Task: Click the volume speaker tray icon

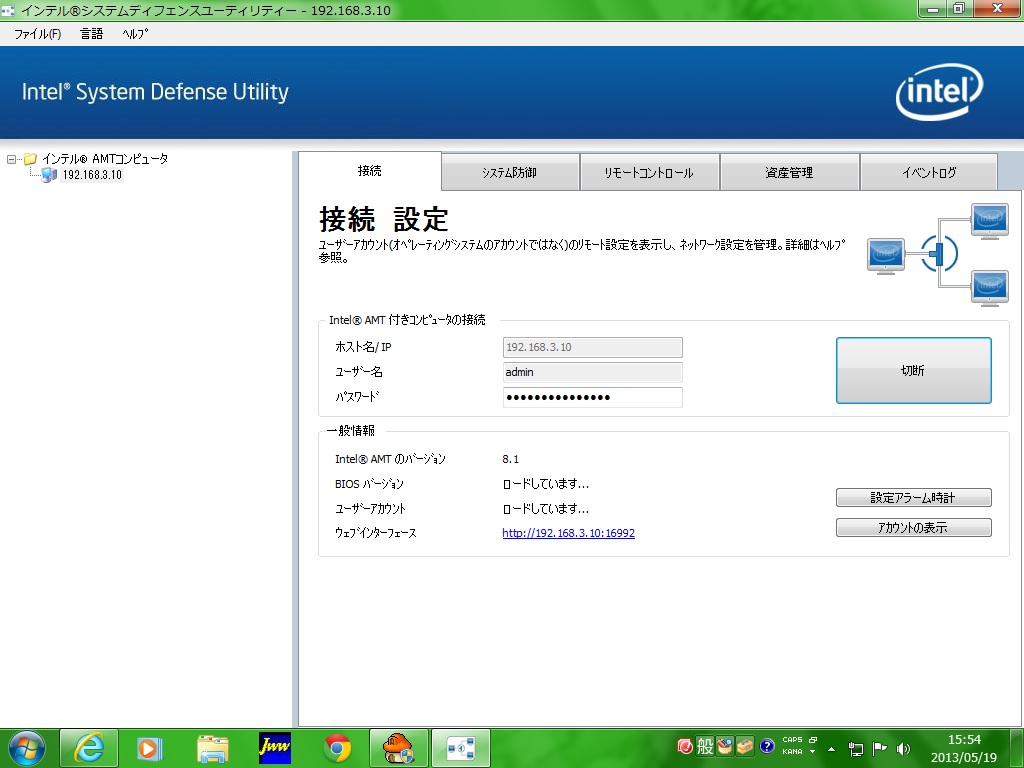Action: click(904, 748)
